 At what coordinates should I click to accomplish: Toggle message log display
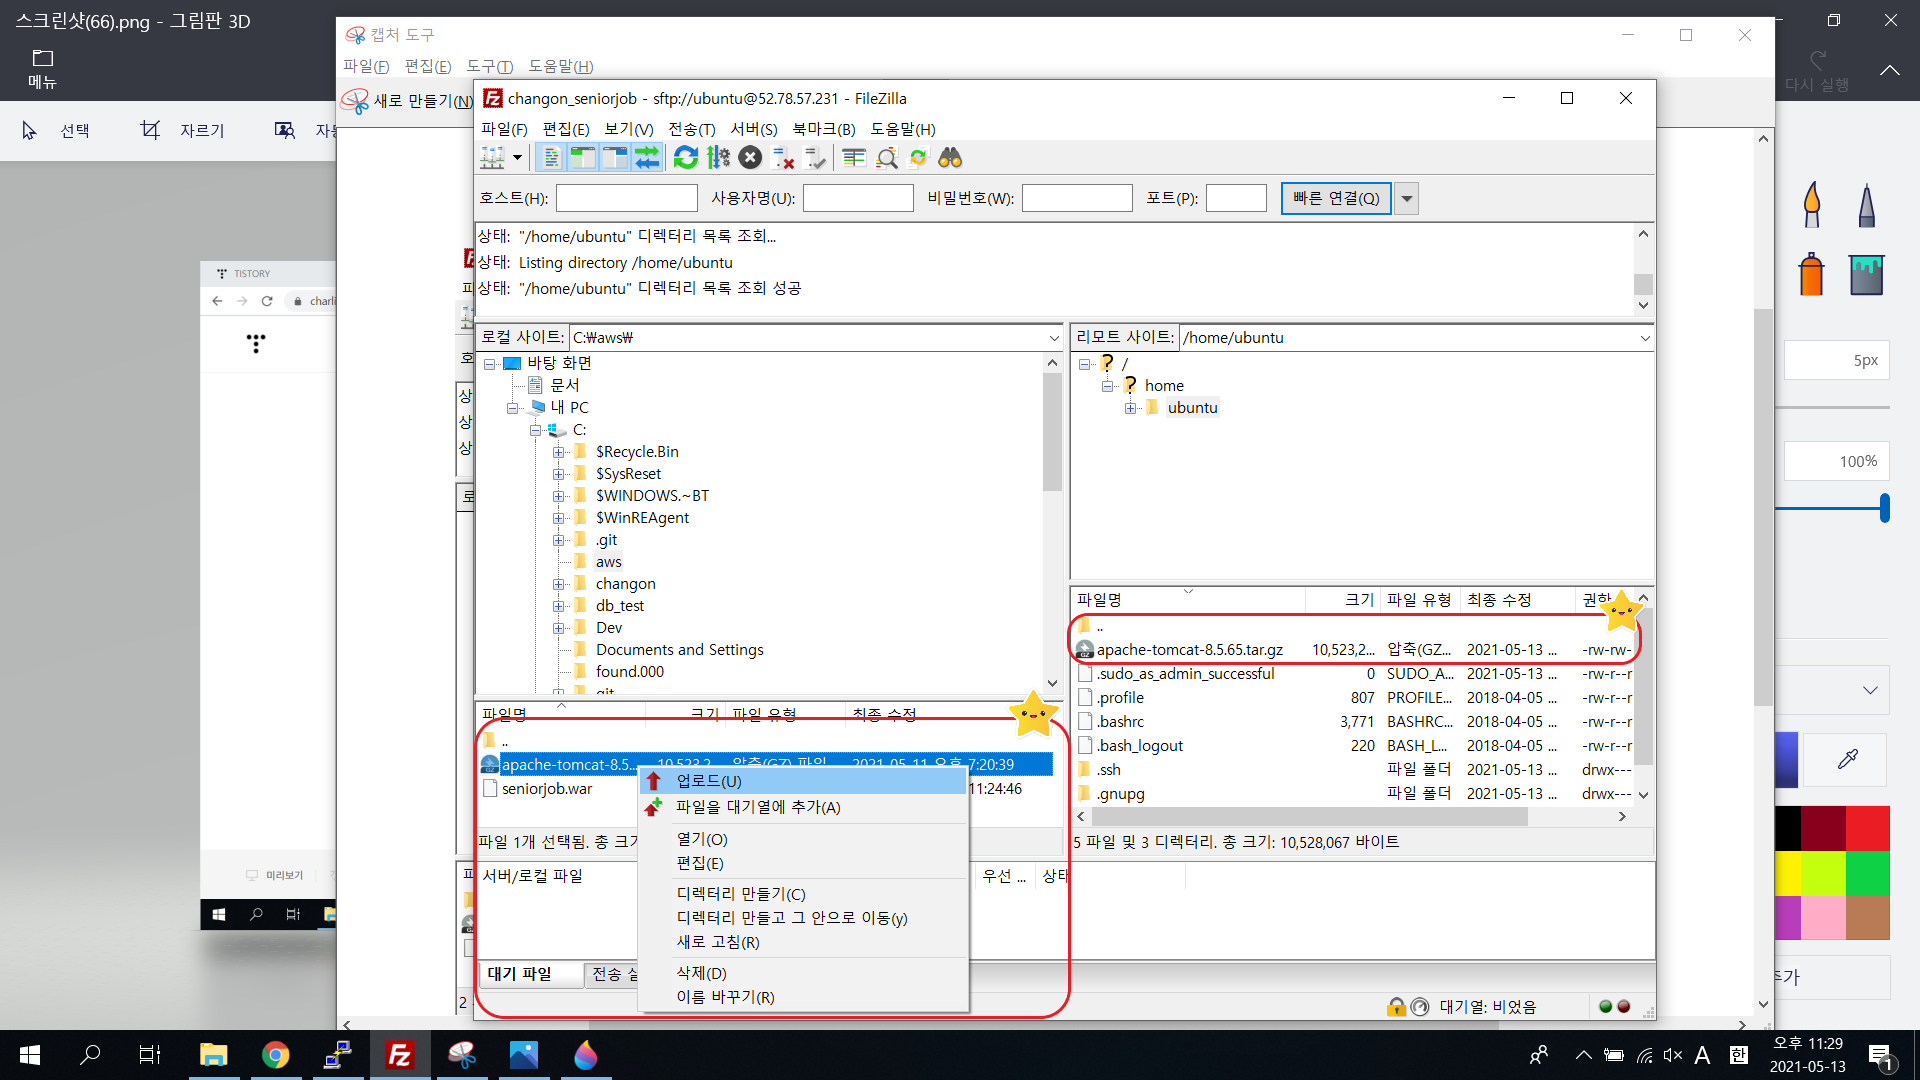[x=551, y=158]
